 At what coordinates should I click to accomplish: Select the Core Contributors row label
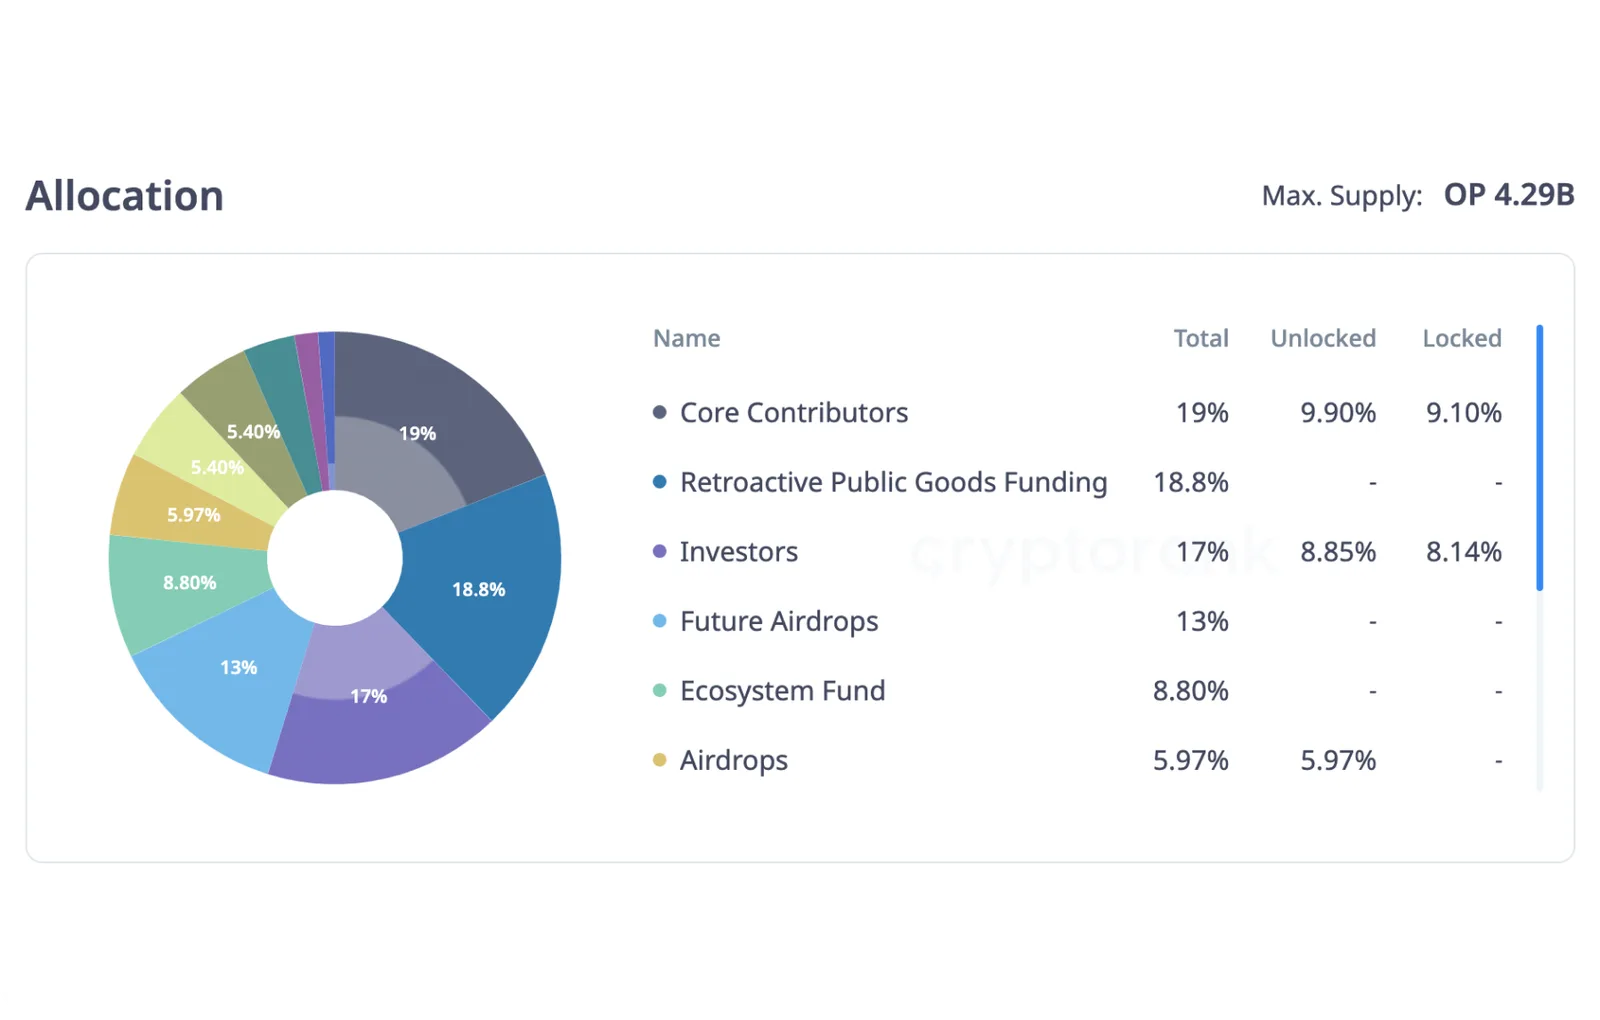[794, 412]
